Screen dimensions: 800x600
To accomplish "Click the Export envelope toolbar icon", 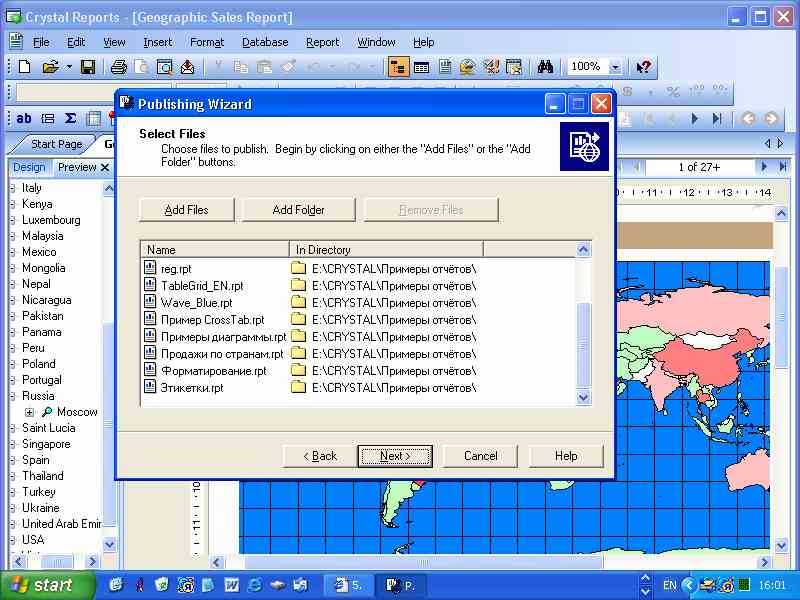I will [x=188, y=67].
